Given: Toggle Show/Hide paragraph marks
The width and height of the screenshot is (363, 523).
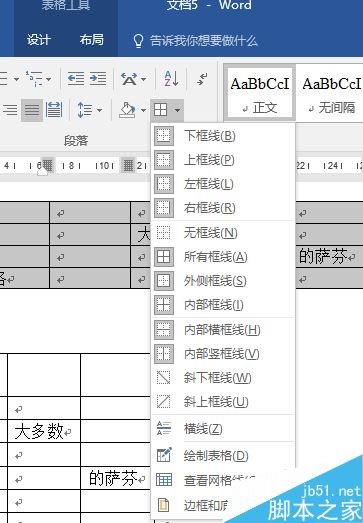Looking at the screenshot, I should [x=202, y=79].
